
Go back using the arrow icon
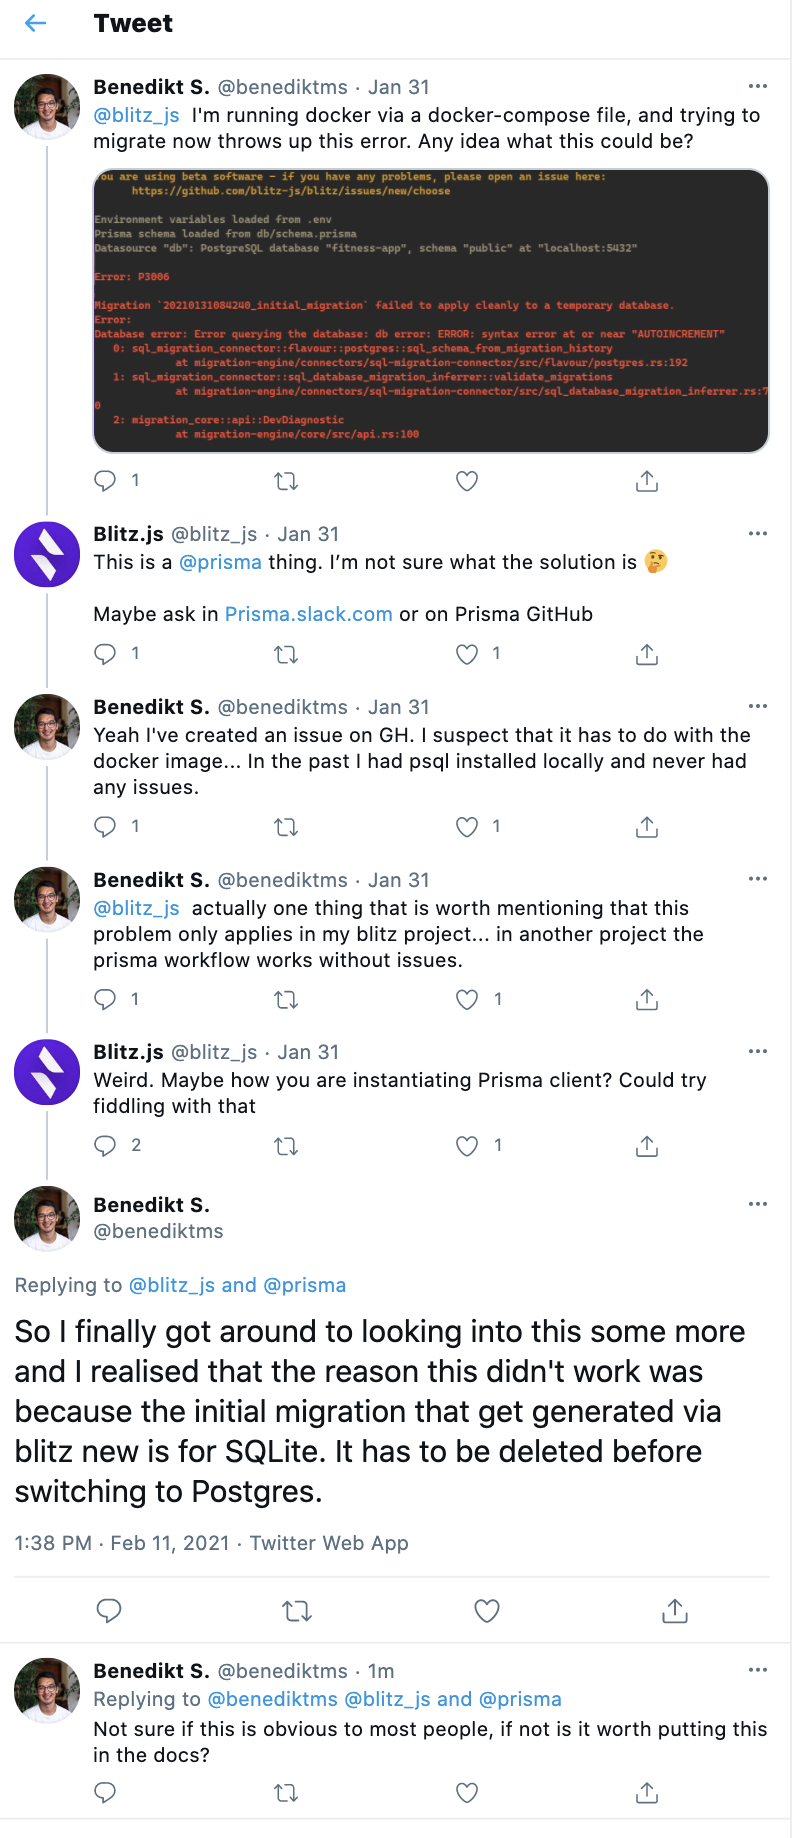pos(36,23)
